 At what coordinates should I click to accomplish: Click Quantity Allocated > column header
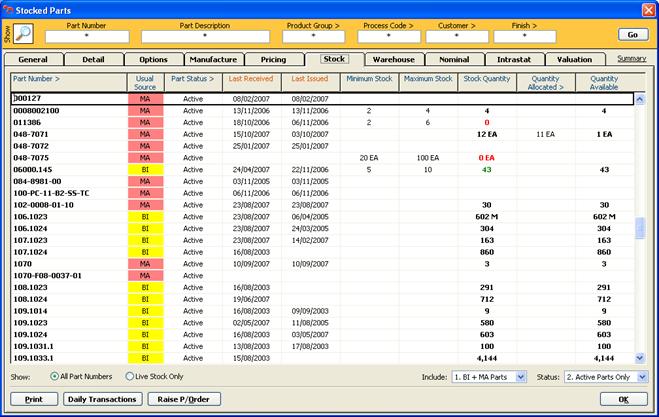(x=545, y=83)
